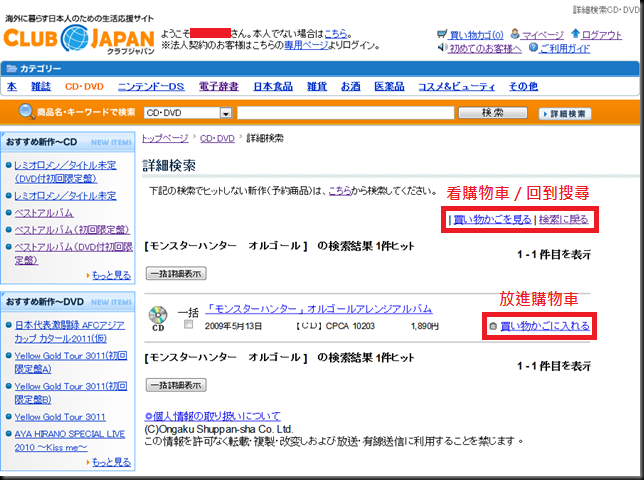The width and height of the screenshot is (644, 480).
Task: Open the 雑貨 category
Action: [317, 87]
